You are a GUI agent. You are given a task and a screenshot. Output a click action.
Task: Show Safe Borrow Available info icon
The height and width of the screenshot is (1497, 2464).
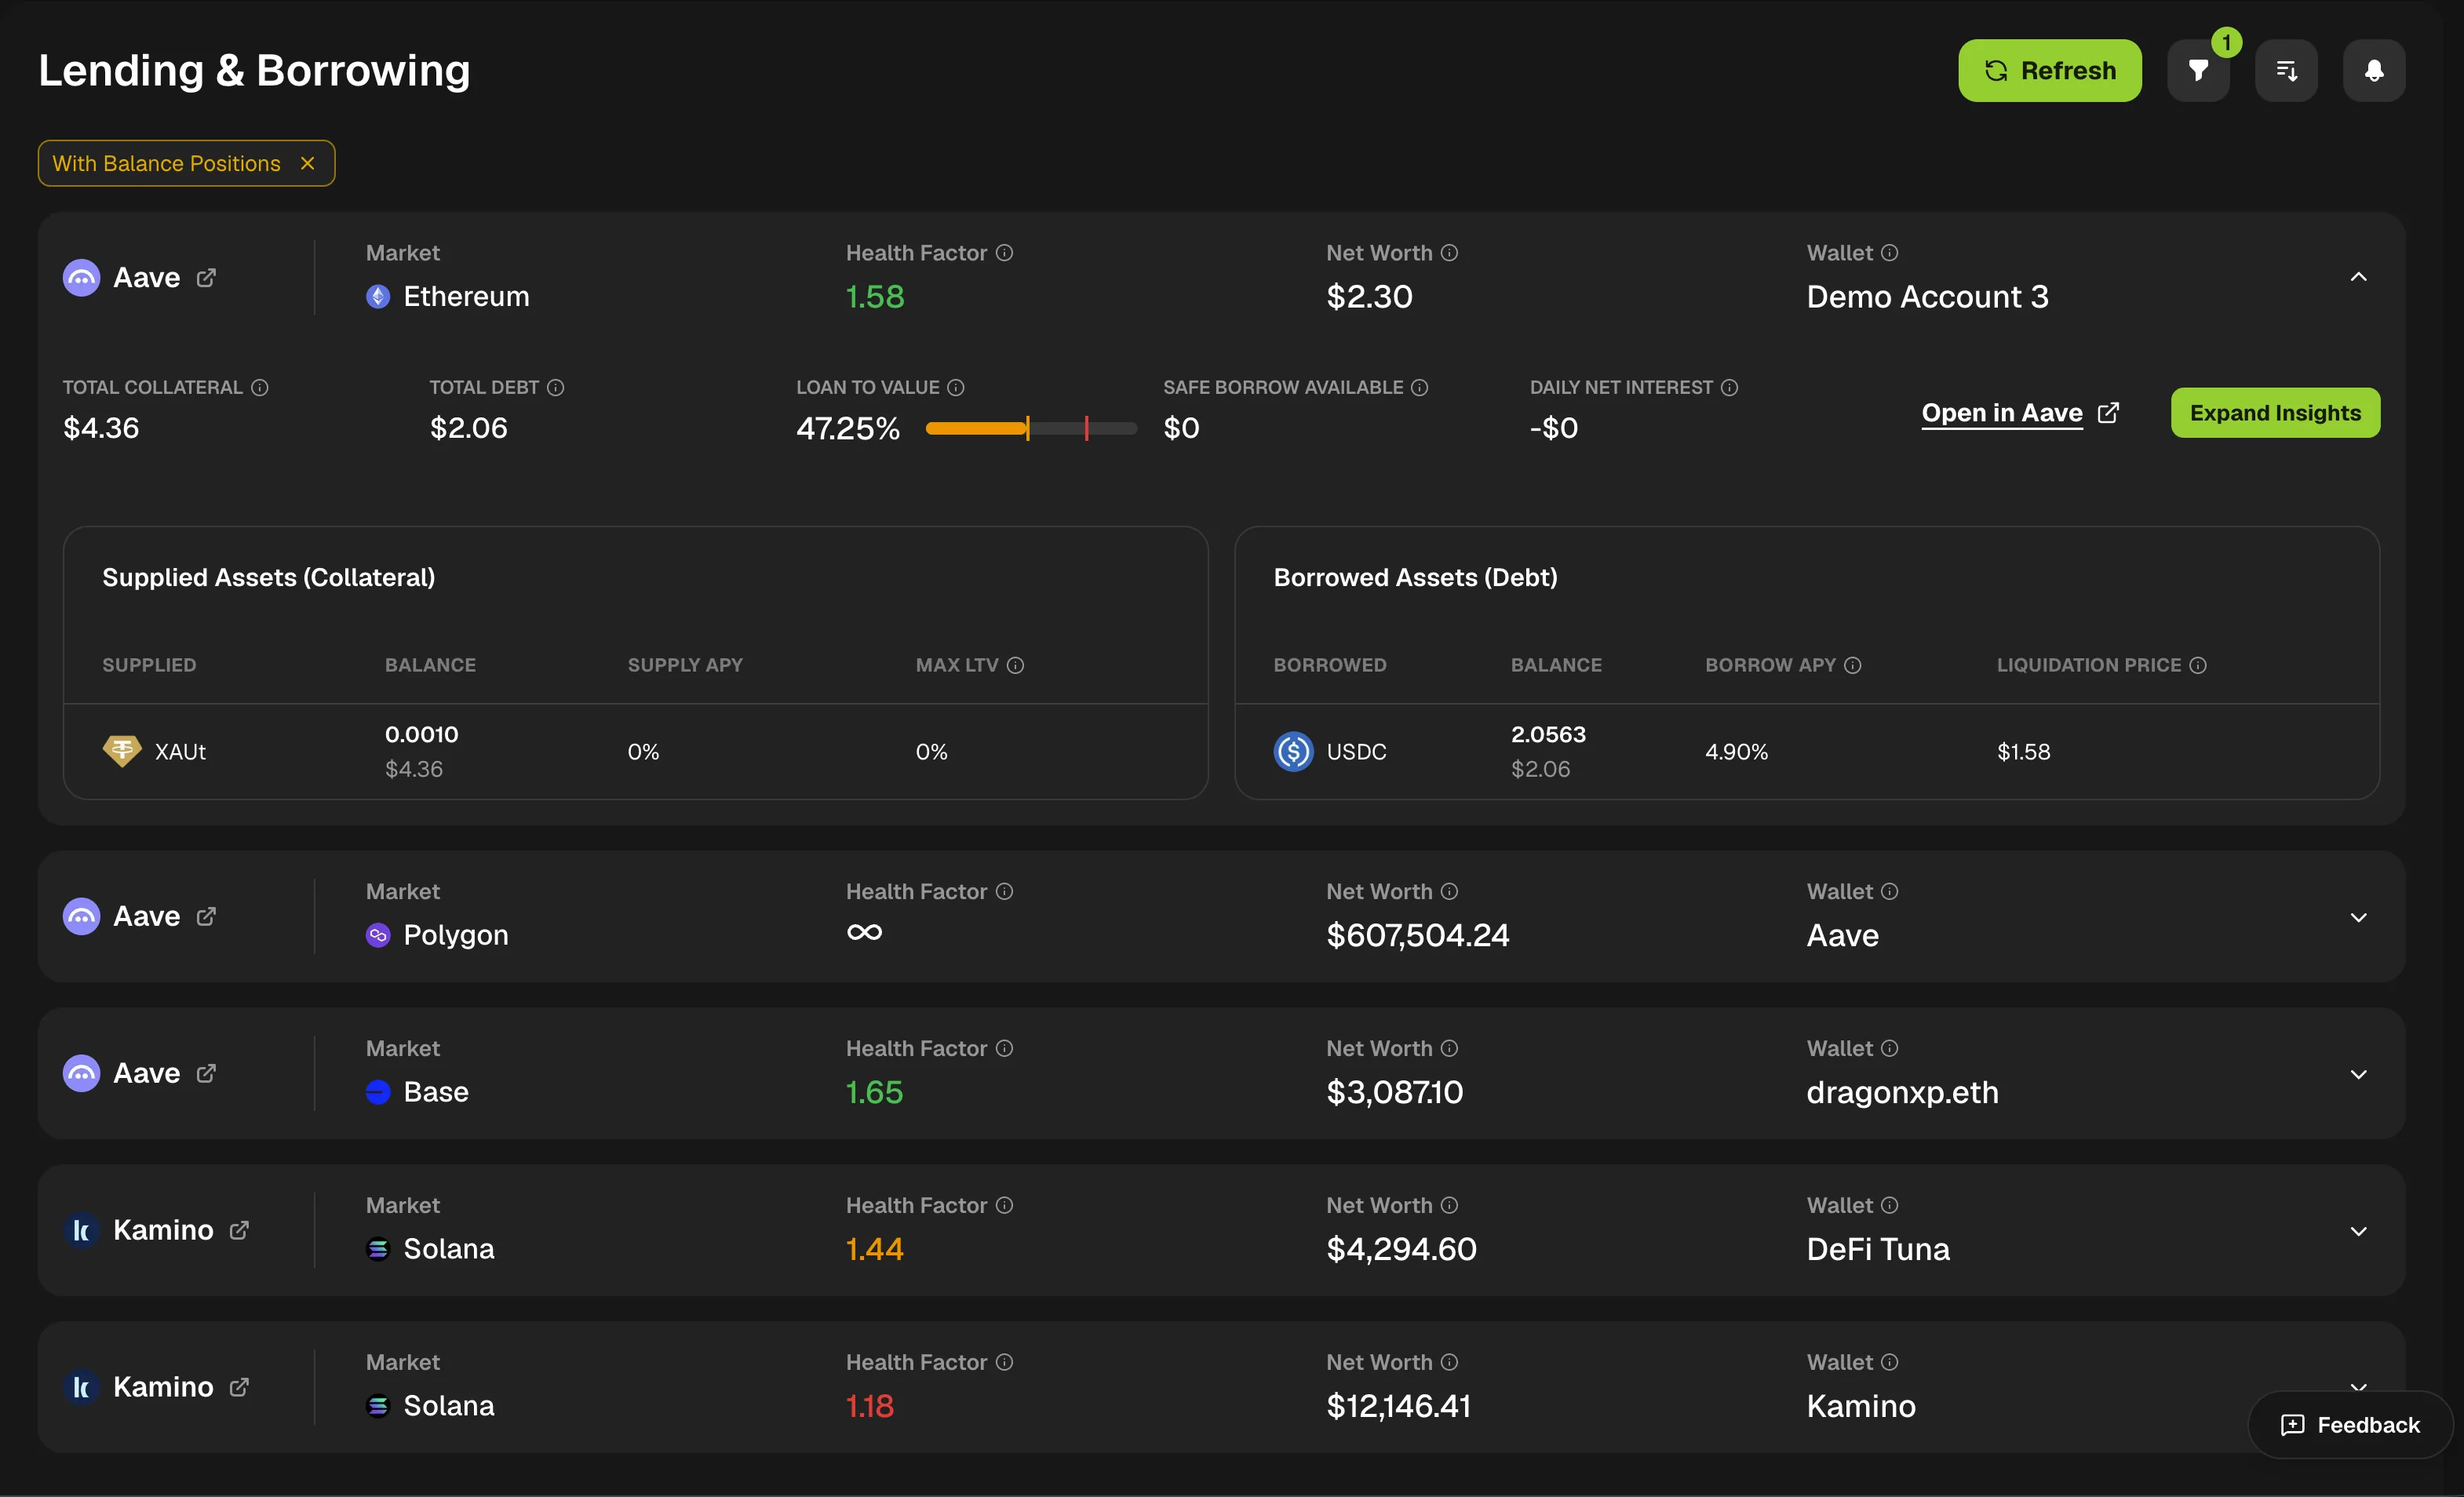coord(1420,387)
